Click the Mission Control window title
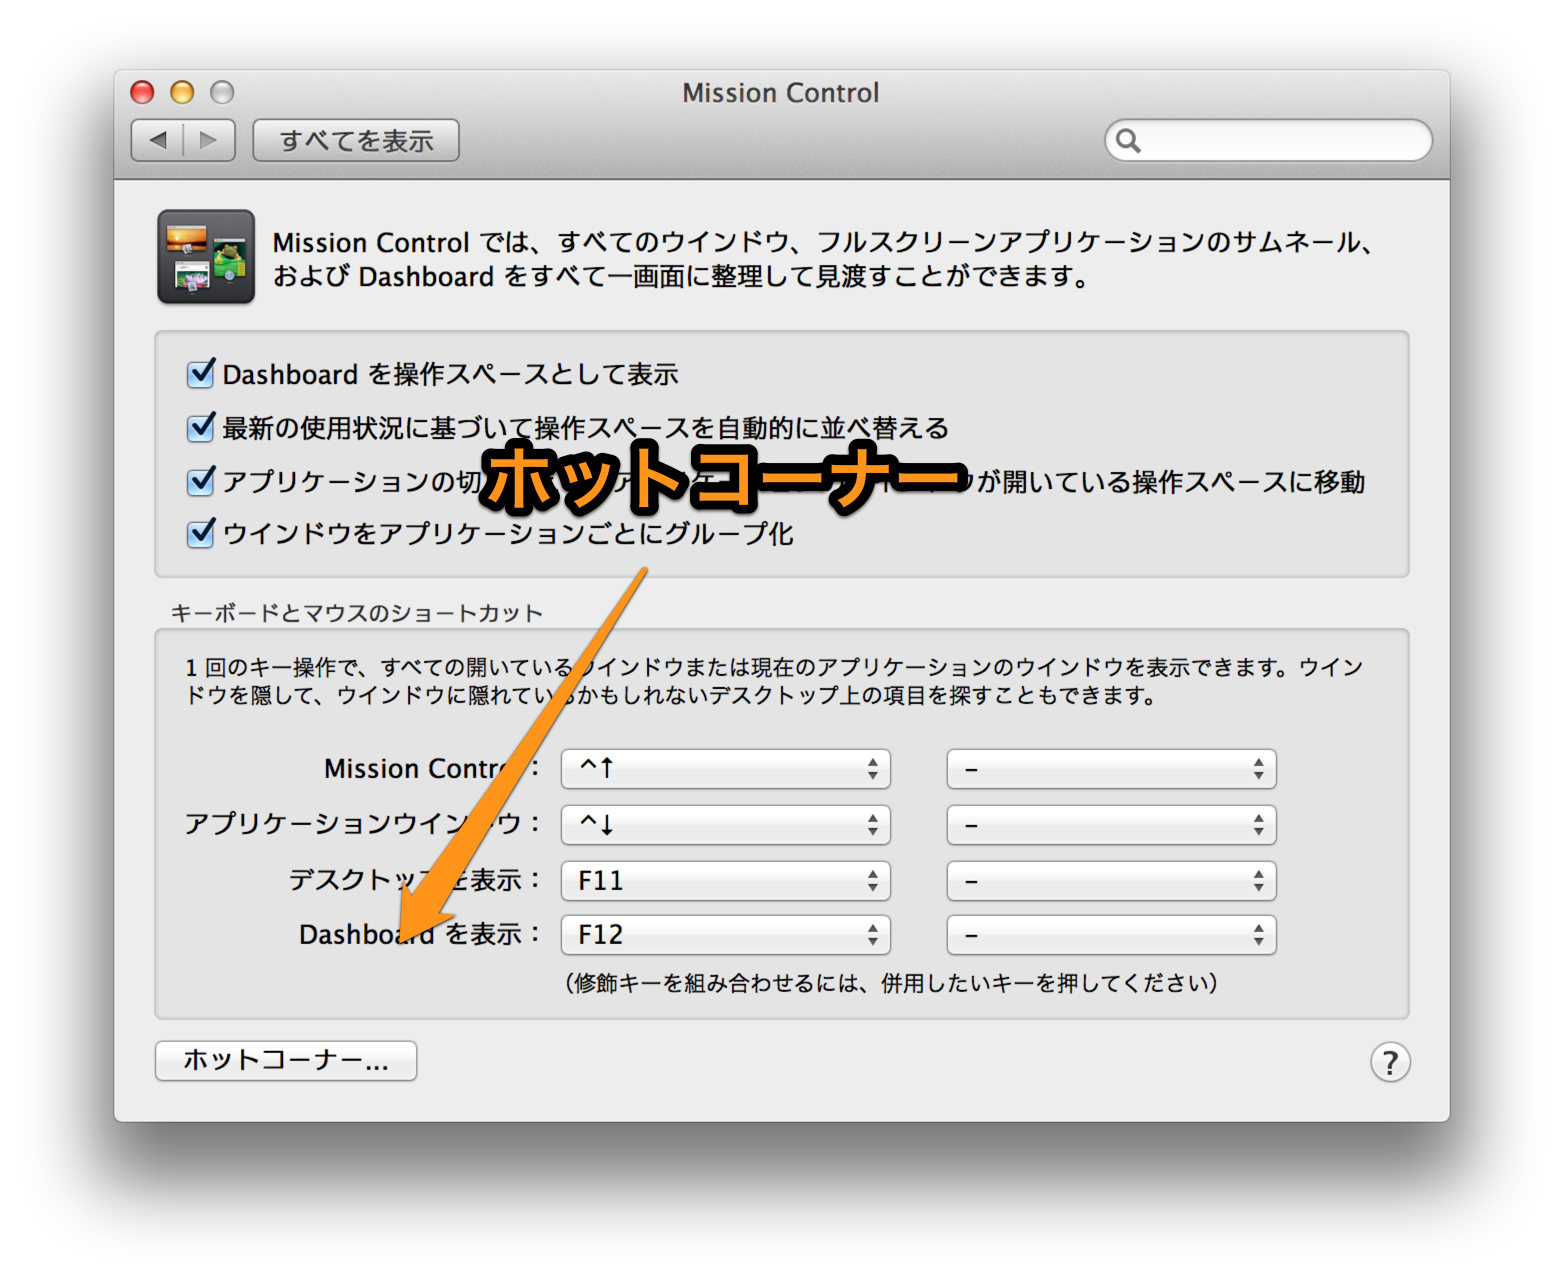1564x1280 pixels. (781, 93)
